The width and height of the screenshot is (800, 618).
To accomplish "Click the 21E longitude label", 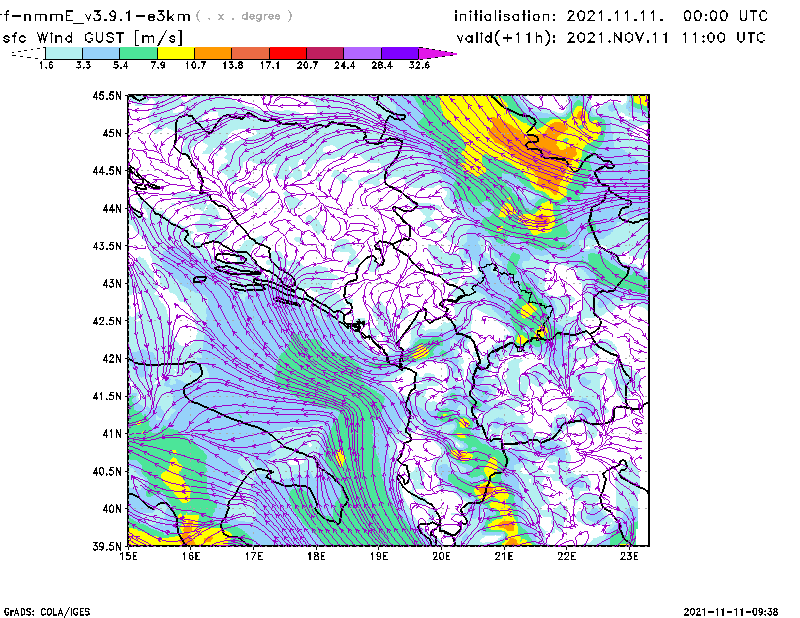I will 504,556.
